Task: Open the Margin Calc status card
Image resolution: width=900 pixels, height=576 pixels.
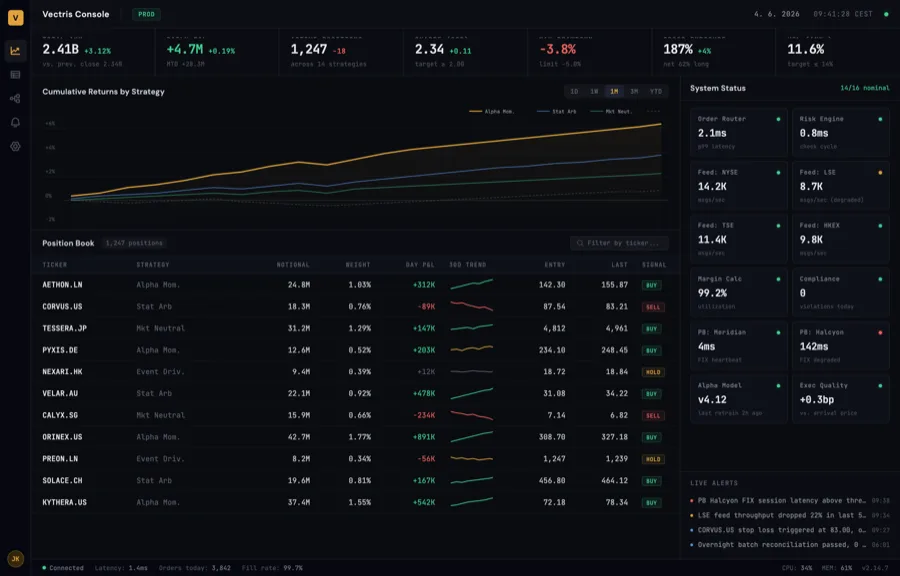Action: tap(739, 293)
